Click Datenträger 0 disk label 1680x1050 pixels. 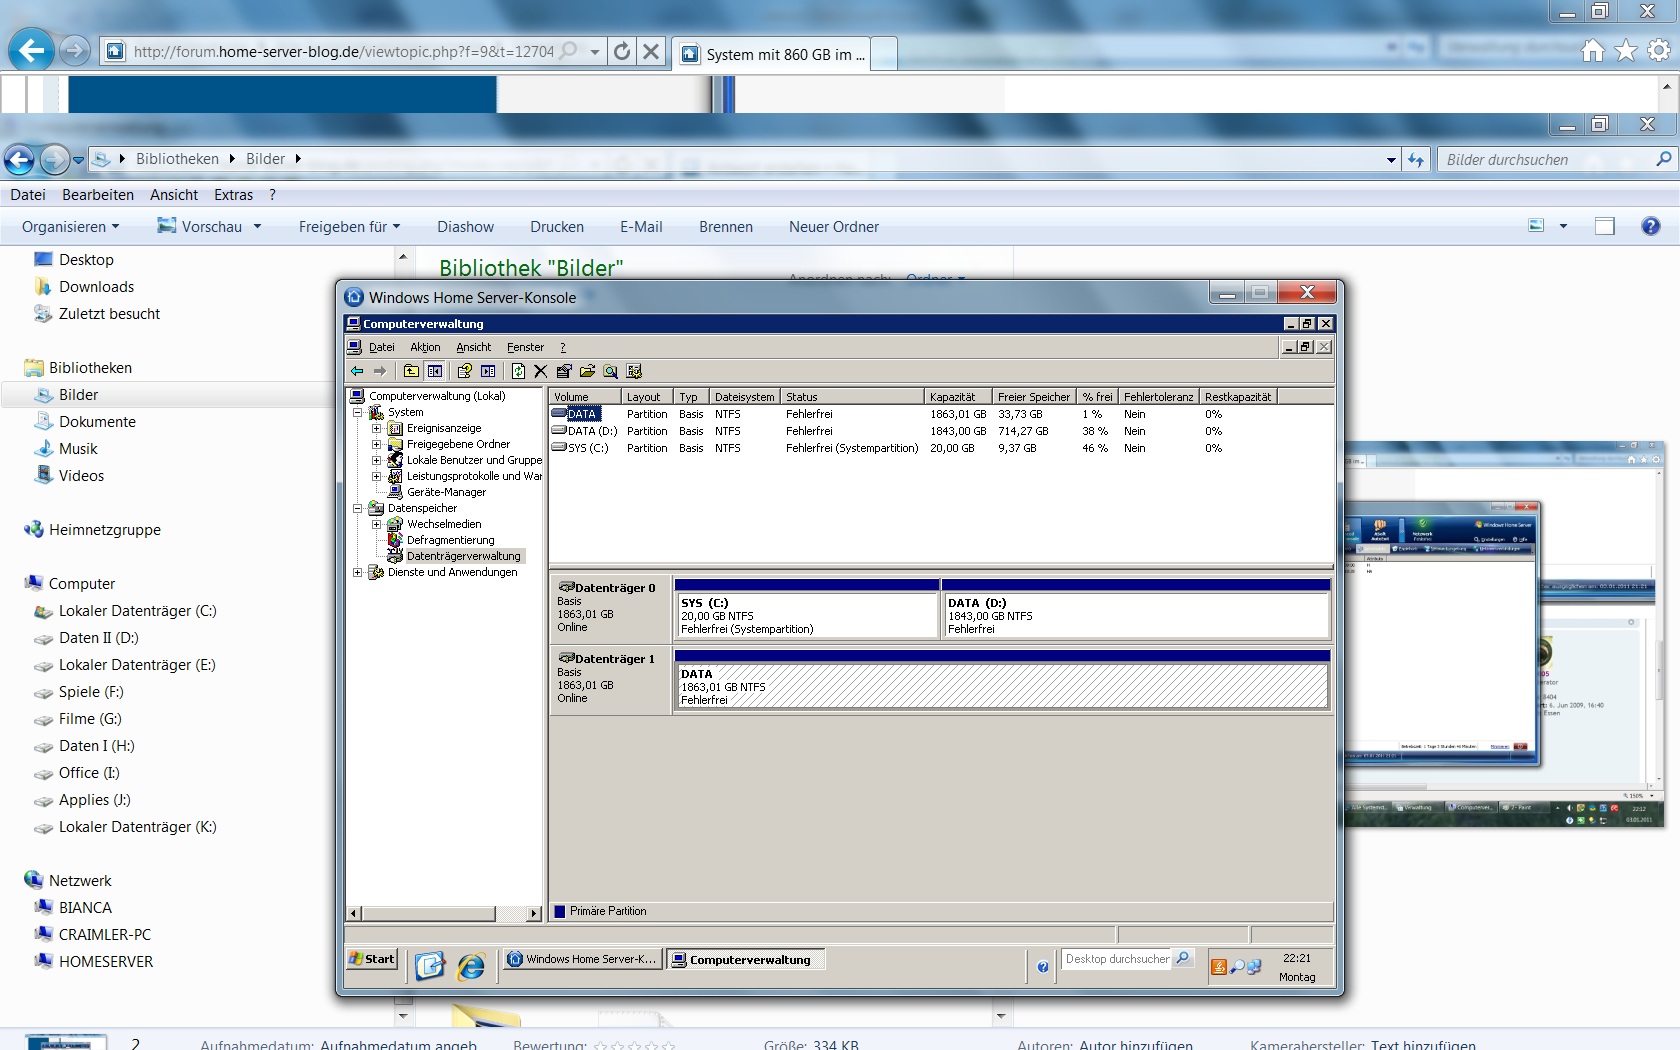610,607
